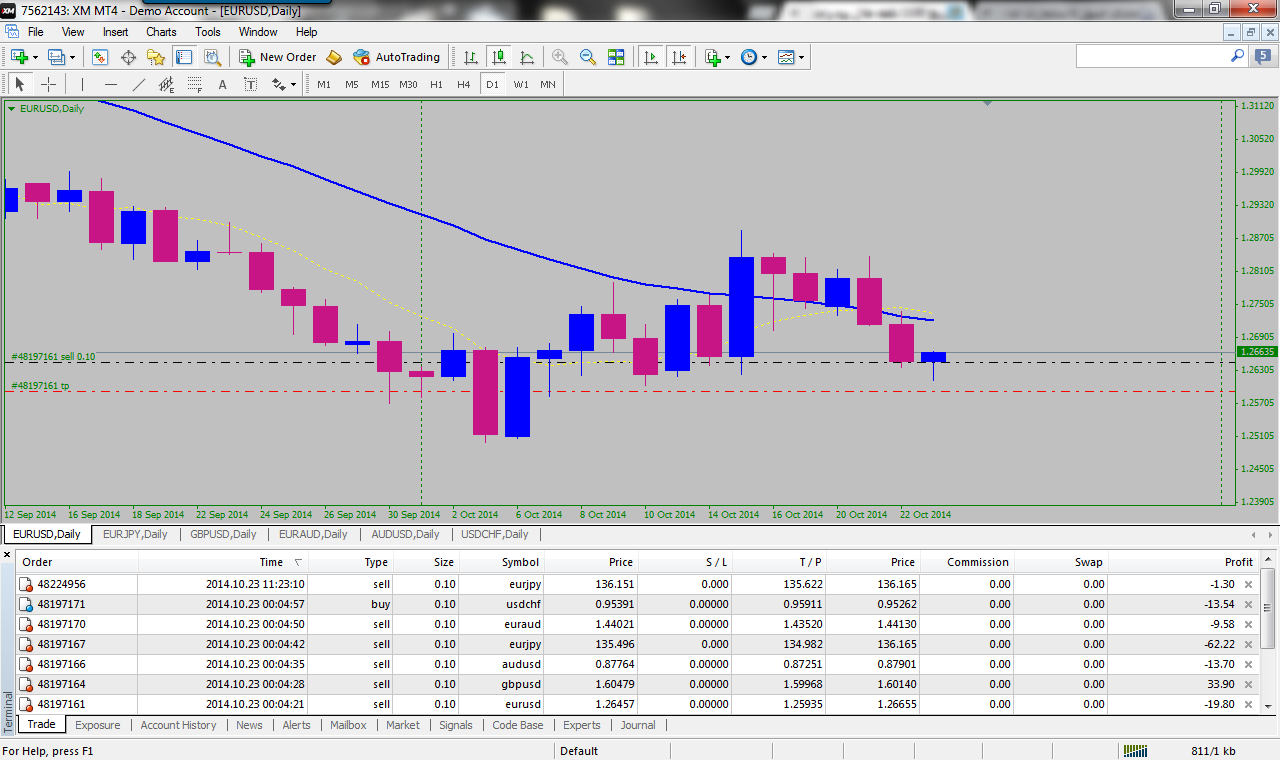
Task: Select the Text Label tool
Action: 250,84
